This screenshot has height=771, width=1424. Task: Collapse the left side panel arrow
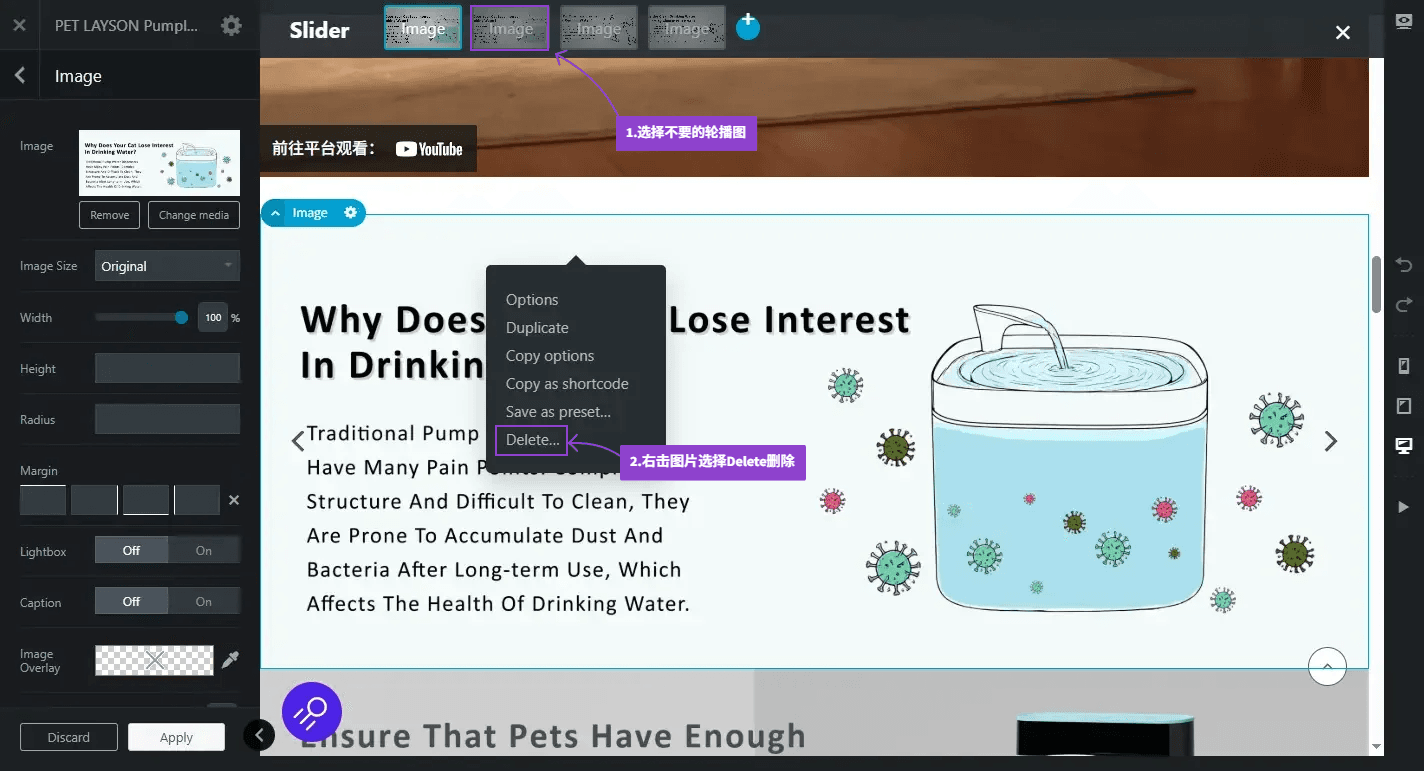pos(259,736)
